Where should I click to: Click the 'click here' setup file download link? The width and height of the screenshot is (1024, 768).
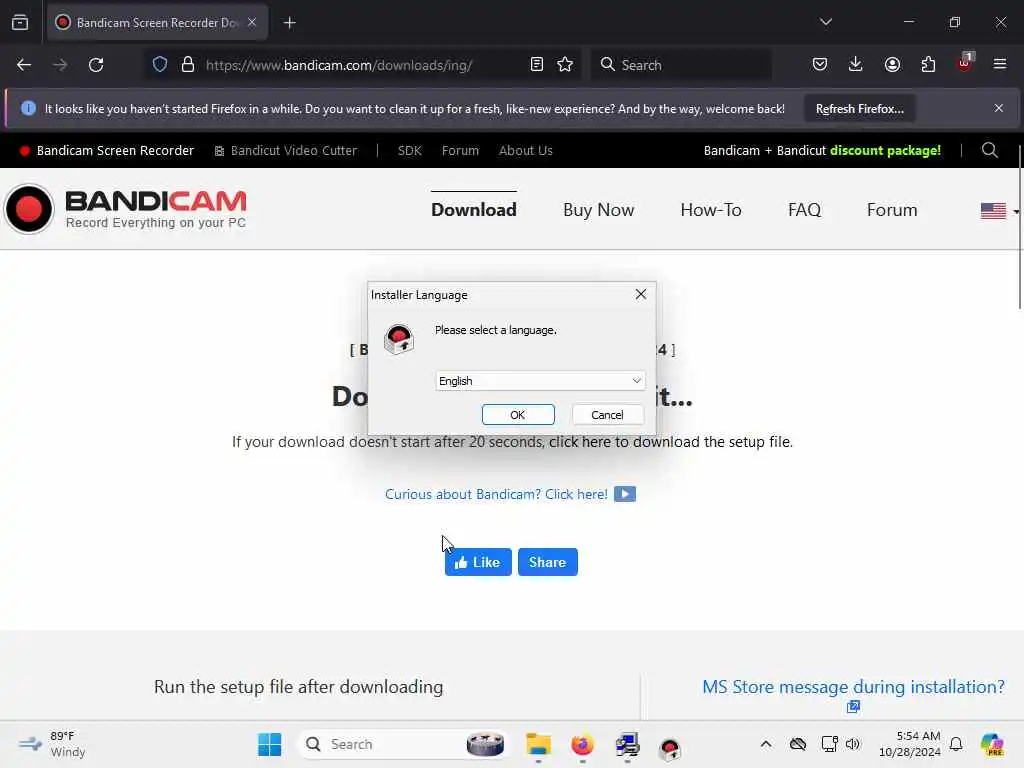click(x=579, y=442)
